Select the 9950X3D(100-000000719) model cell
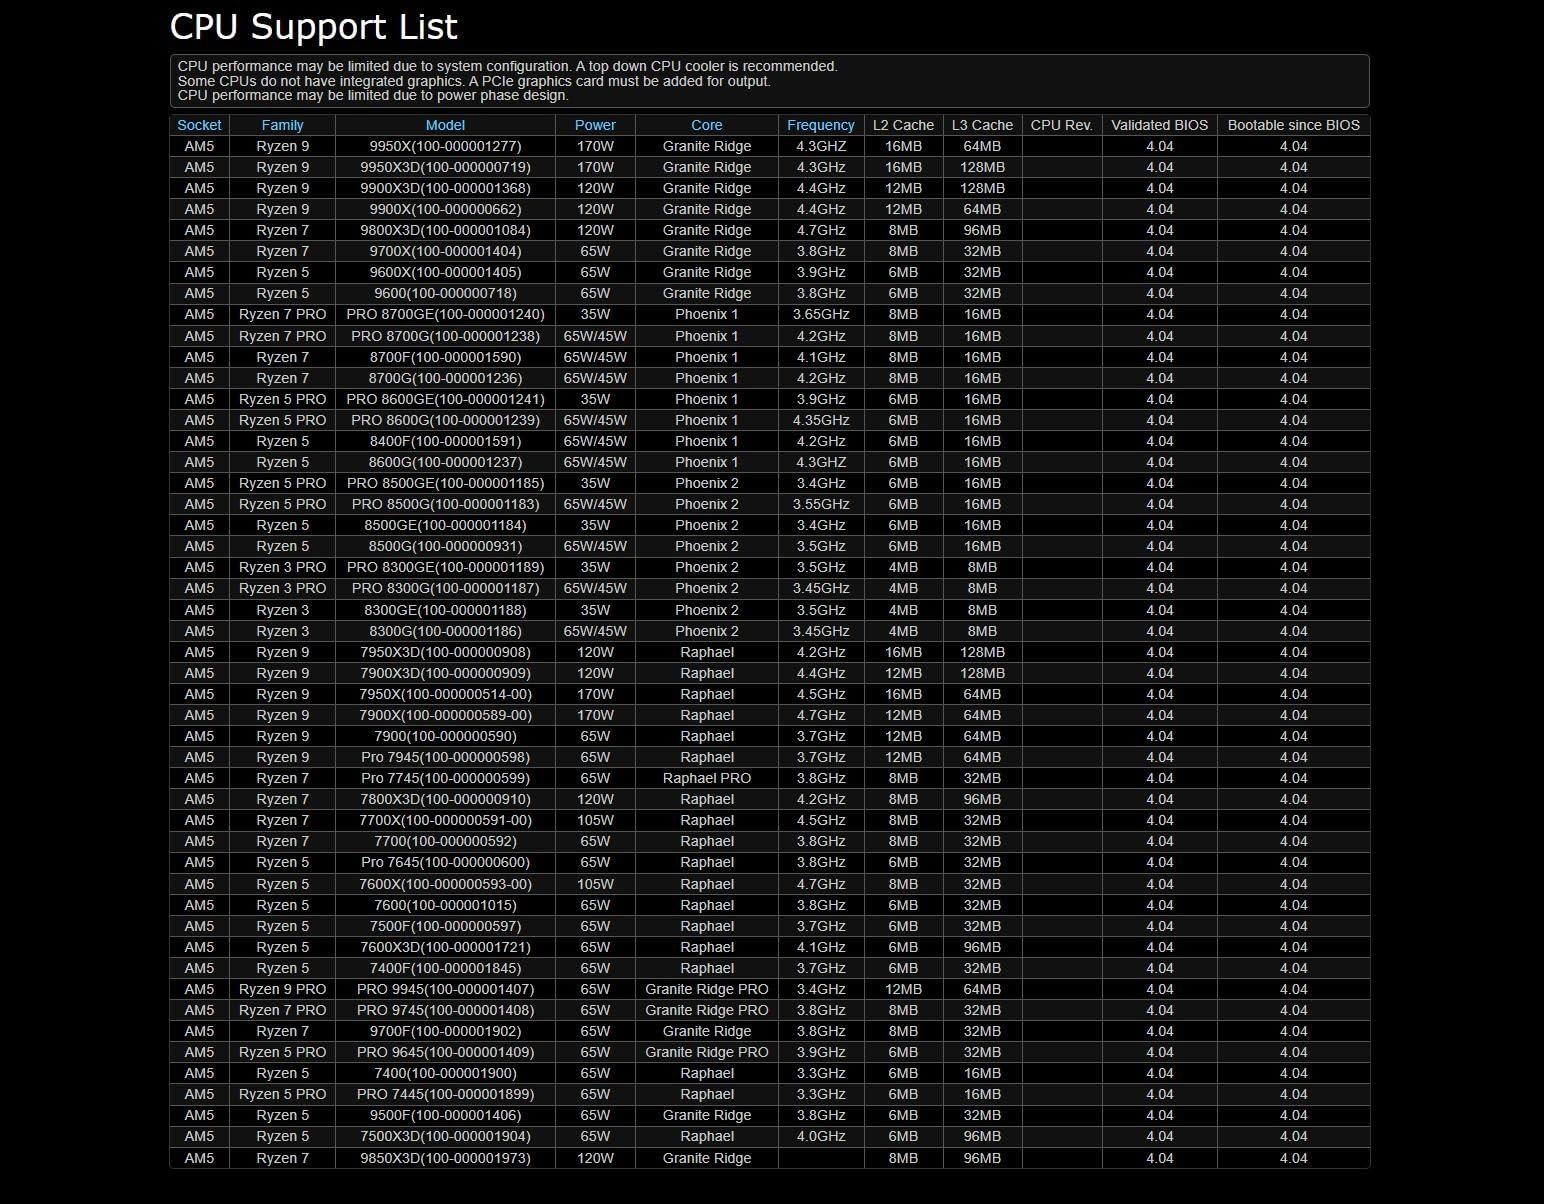 (x=445, y=167)
